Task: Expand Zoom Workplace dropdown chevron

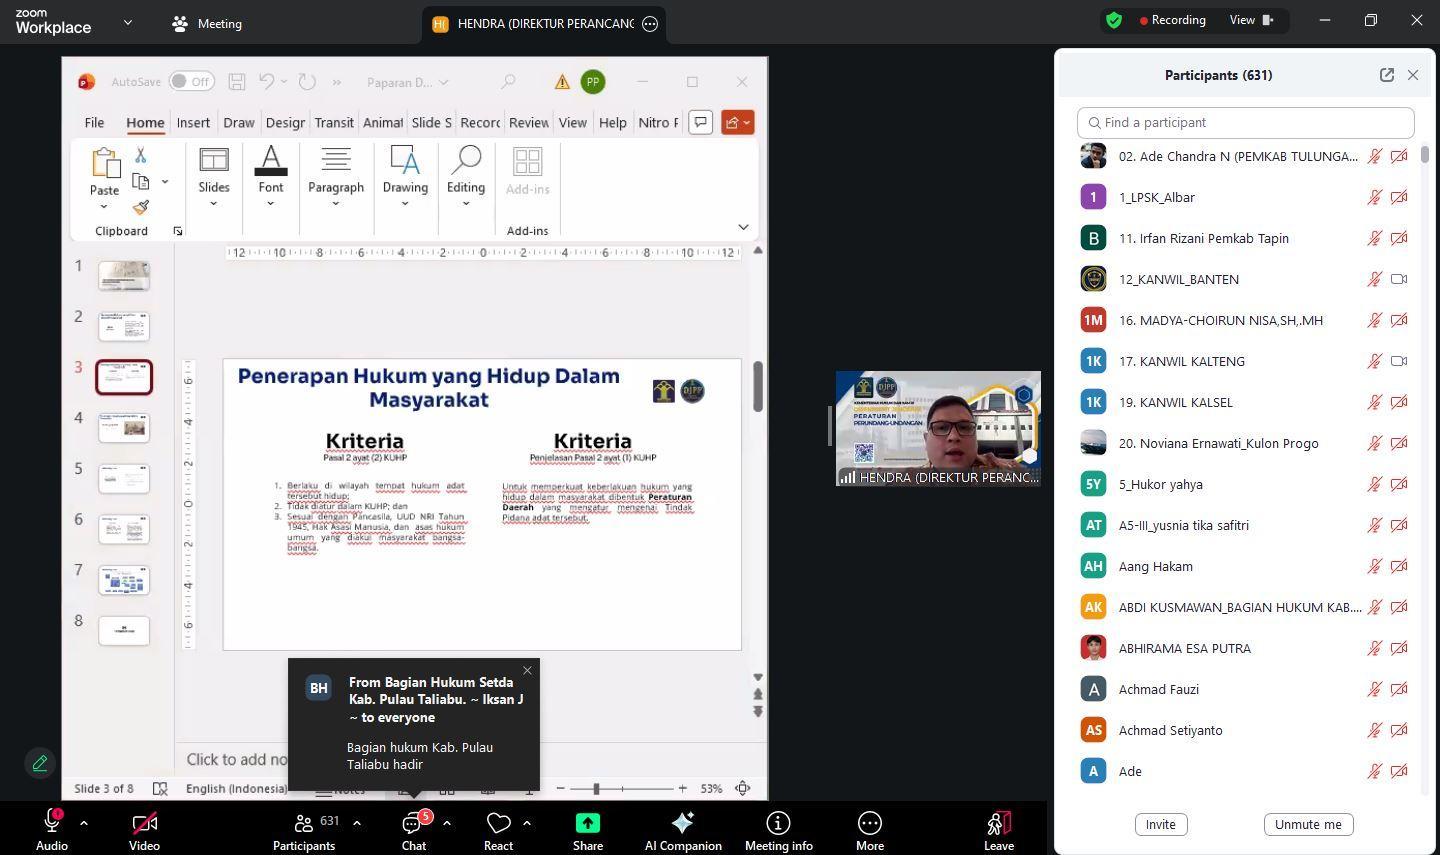Action: [127, 22]
